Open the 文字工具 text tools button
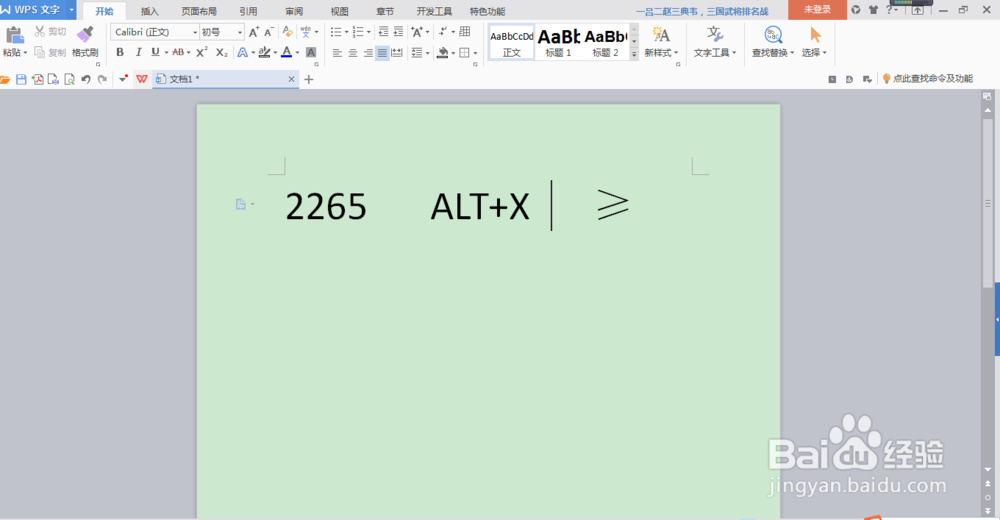This screenshot has height=520, width=1000. coord(715,42)
